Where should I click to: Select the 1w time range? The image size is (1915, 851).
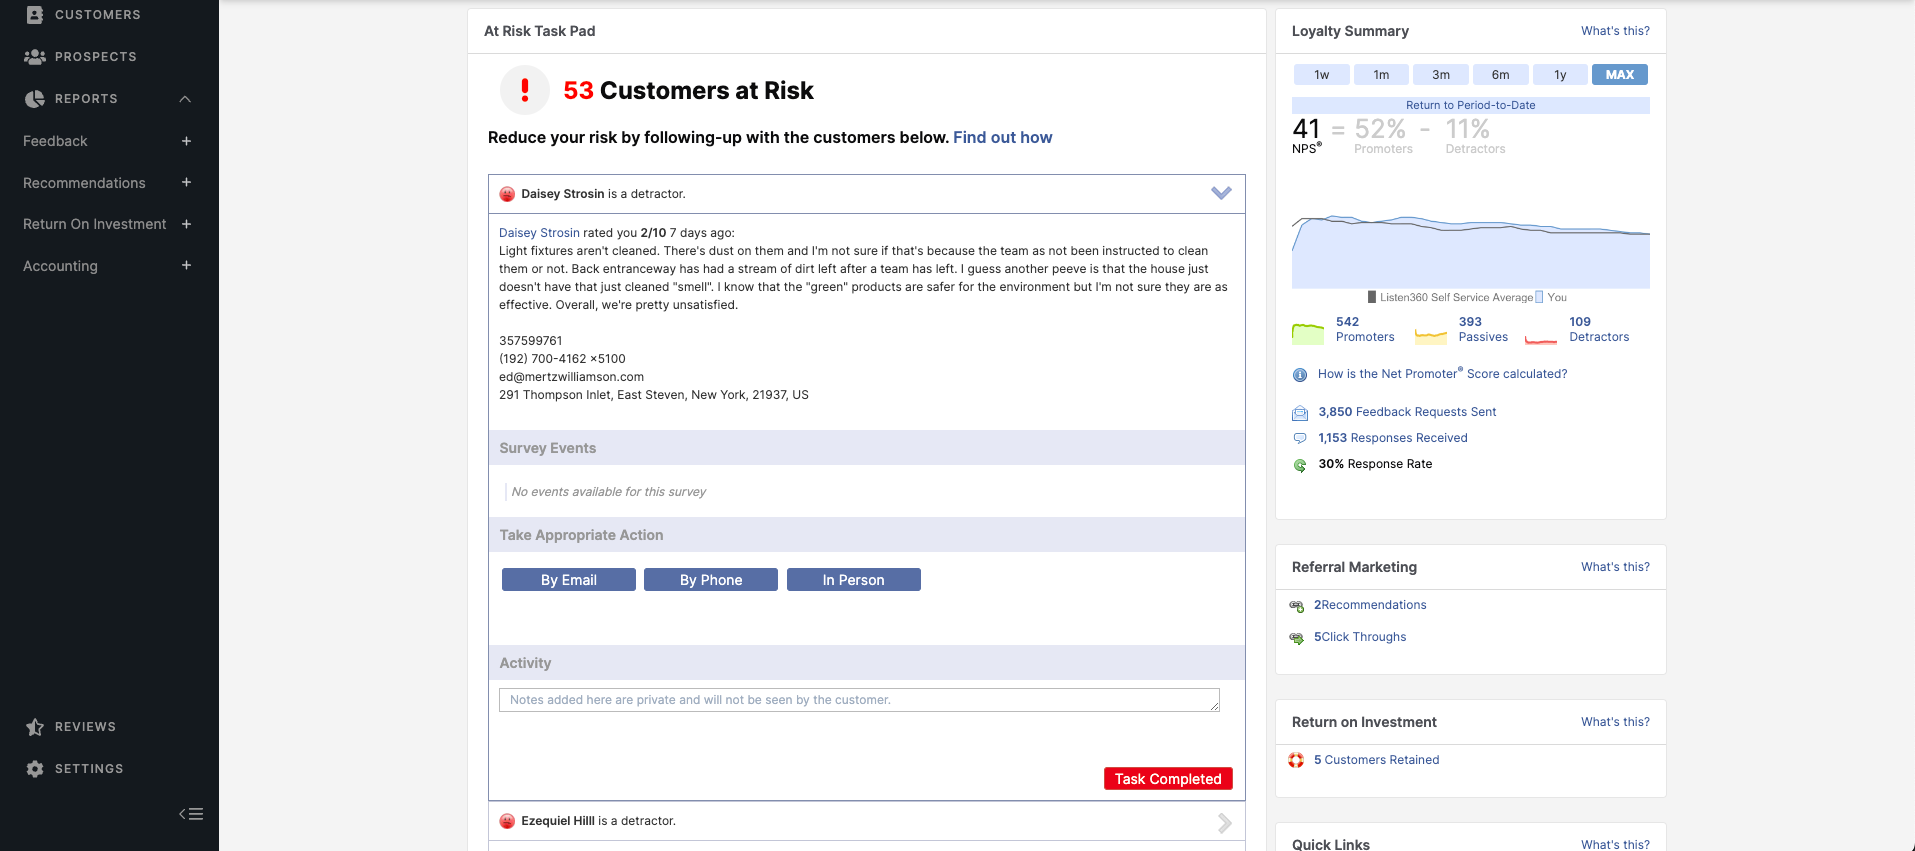tap(1321, 75)
